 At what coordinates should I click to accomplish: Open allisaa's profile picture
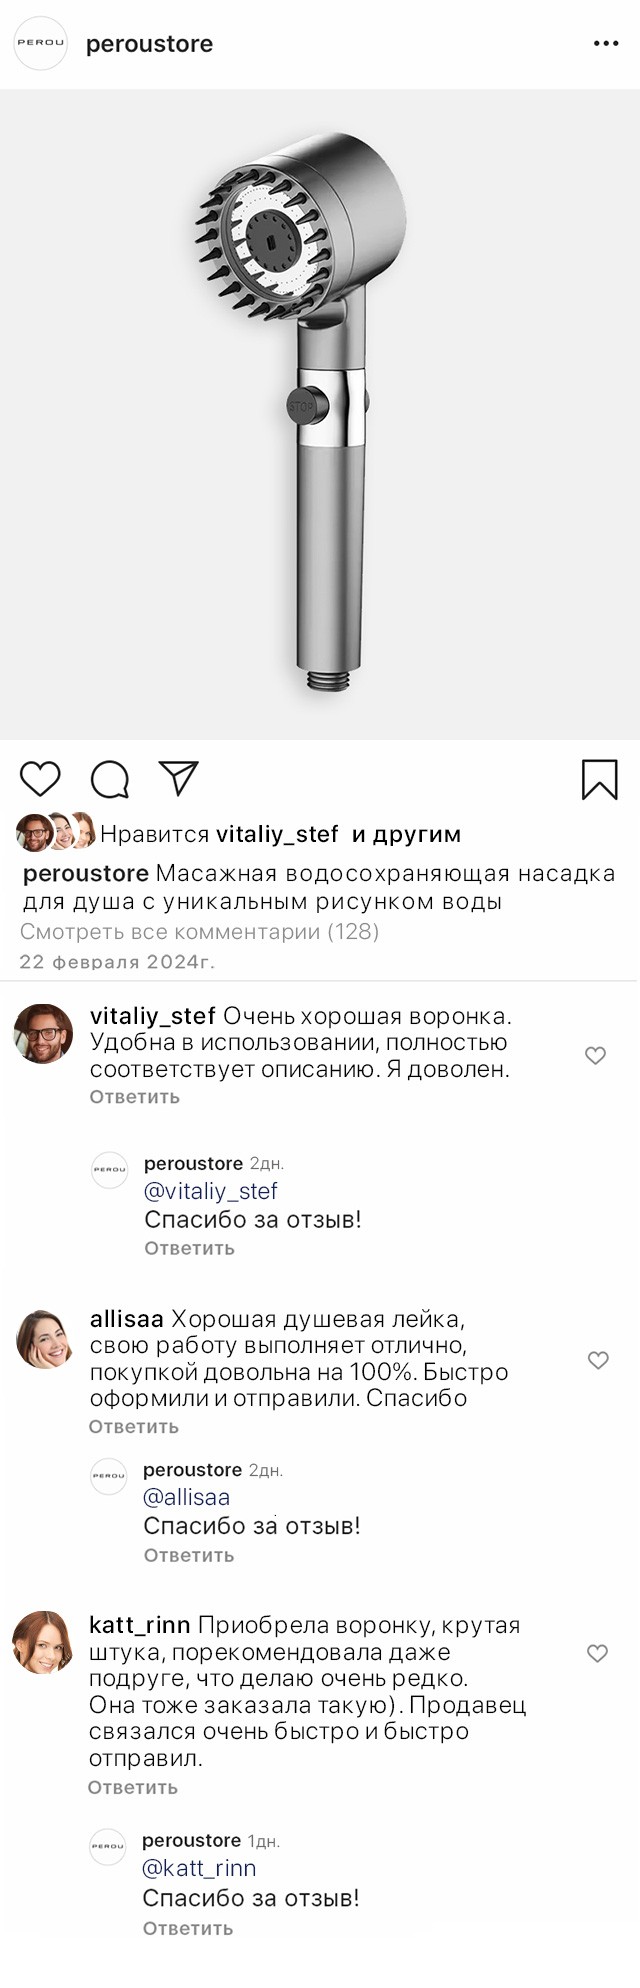click(x=44, y=1337)
